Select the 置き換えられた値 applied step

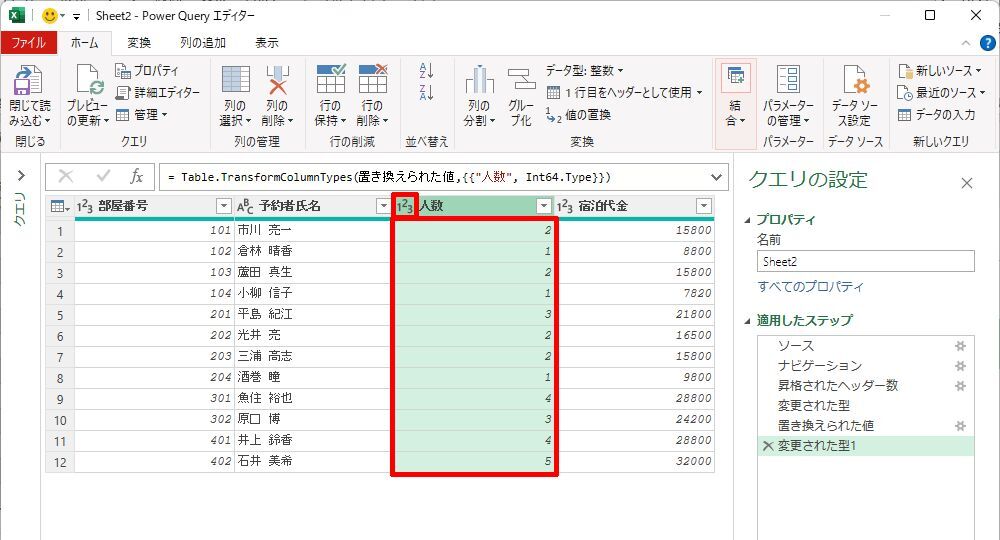(x=826, y=426)
